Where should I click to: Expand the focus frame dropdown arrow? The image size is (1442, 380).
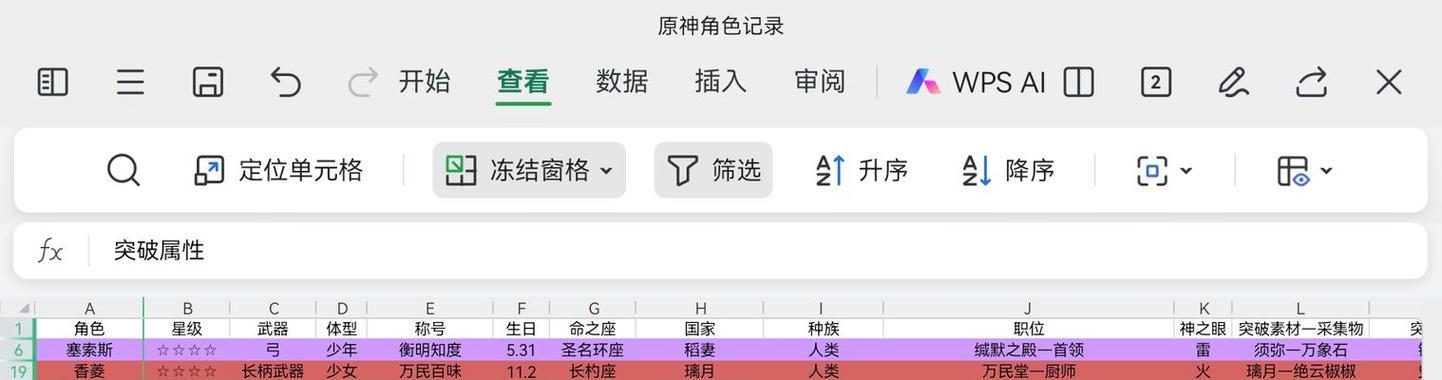pos(1186,171)
